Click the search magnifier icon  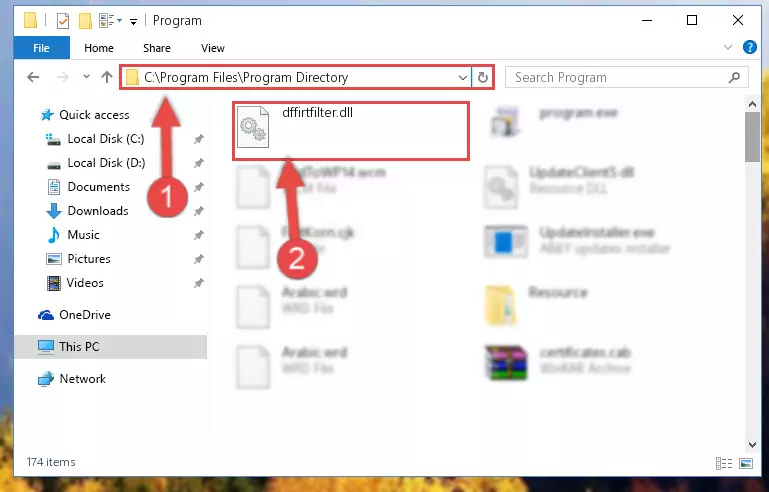coord(734,78)
